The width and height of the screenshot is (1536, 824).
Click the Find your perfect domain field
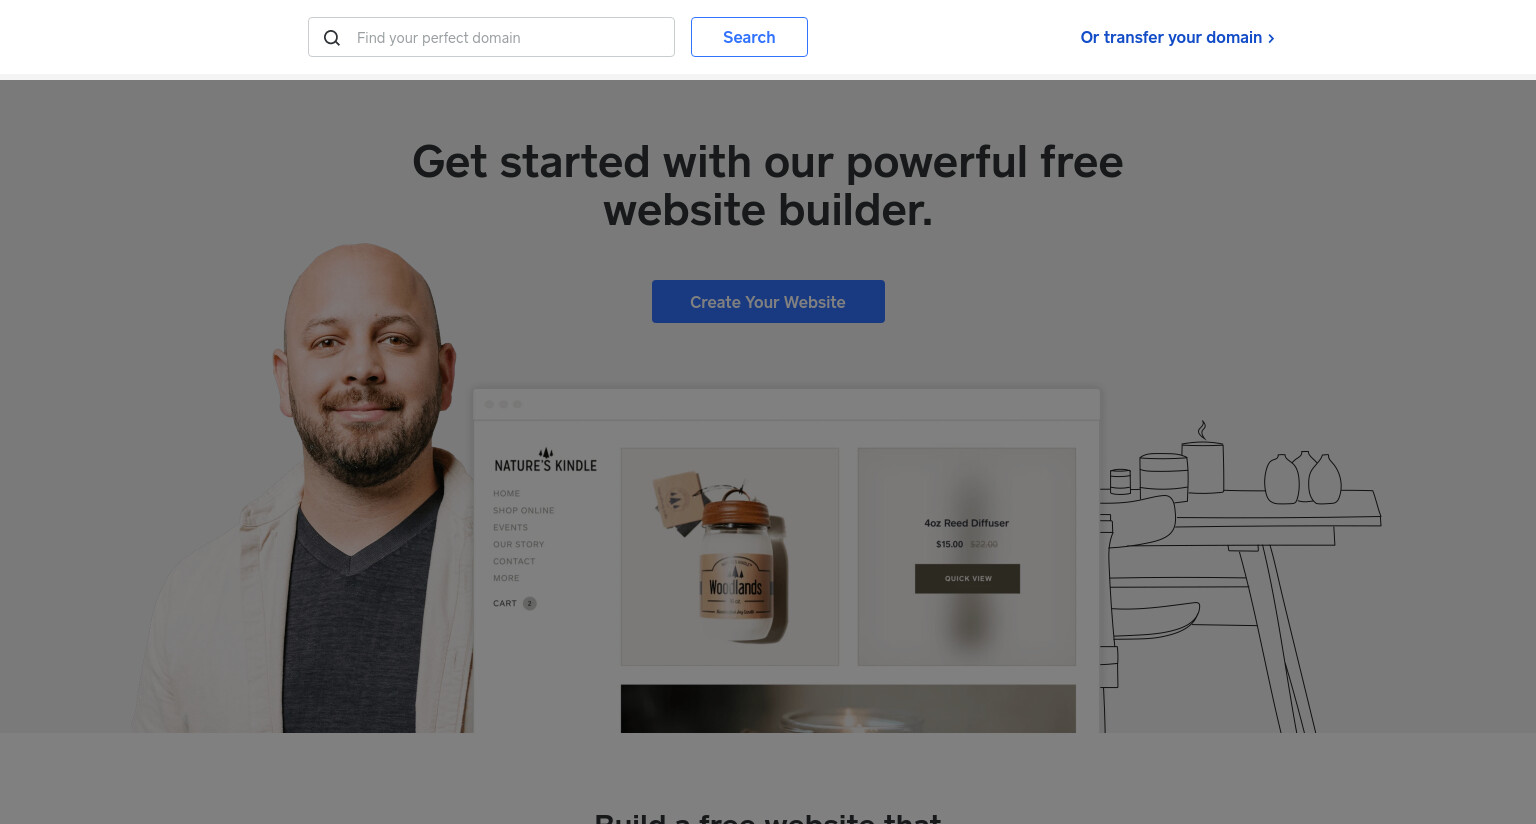click(x=491, y=37)
